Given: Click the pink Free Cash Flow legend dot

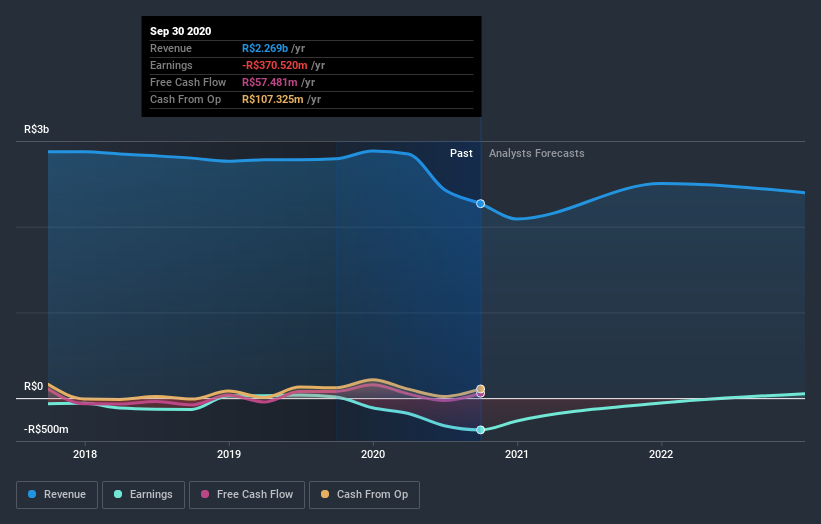Looking at the screenshot, I should coord(205,494).
